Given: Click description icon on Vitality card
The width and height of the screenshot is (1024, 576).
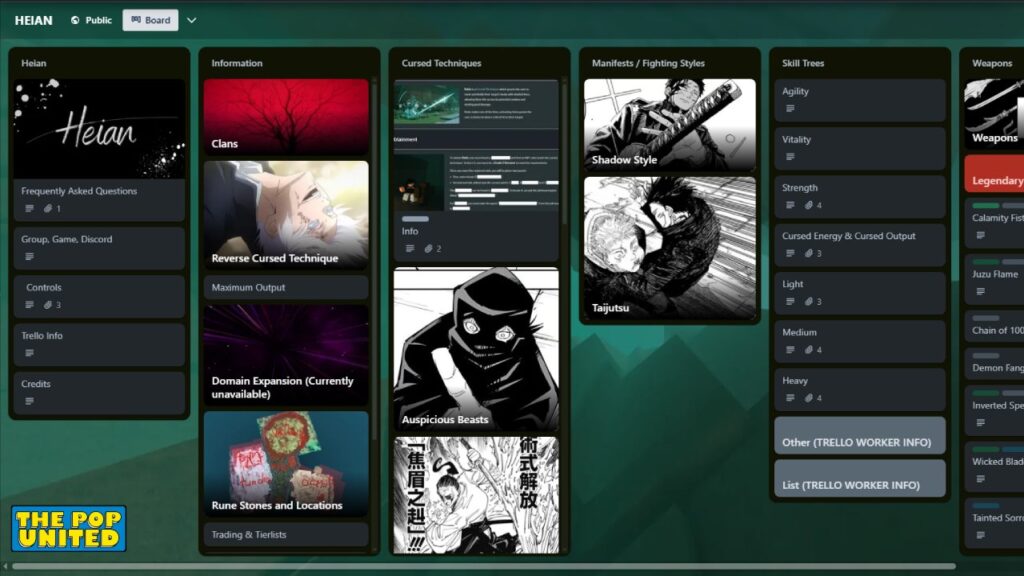Looking at the screenshot, I should pyautogui.click(x=790, y=157).
